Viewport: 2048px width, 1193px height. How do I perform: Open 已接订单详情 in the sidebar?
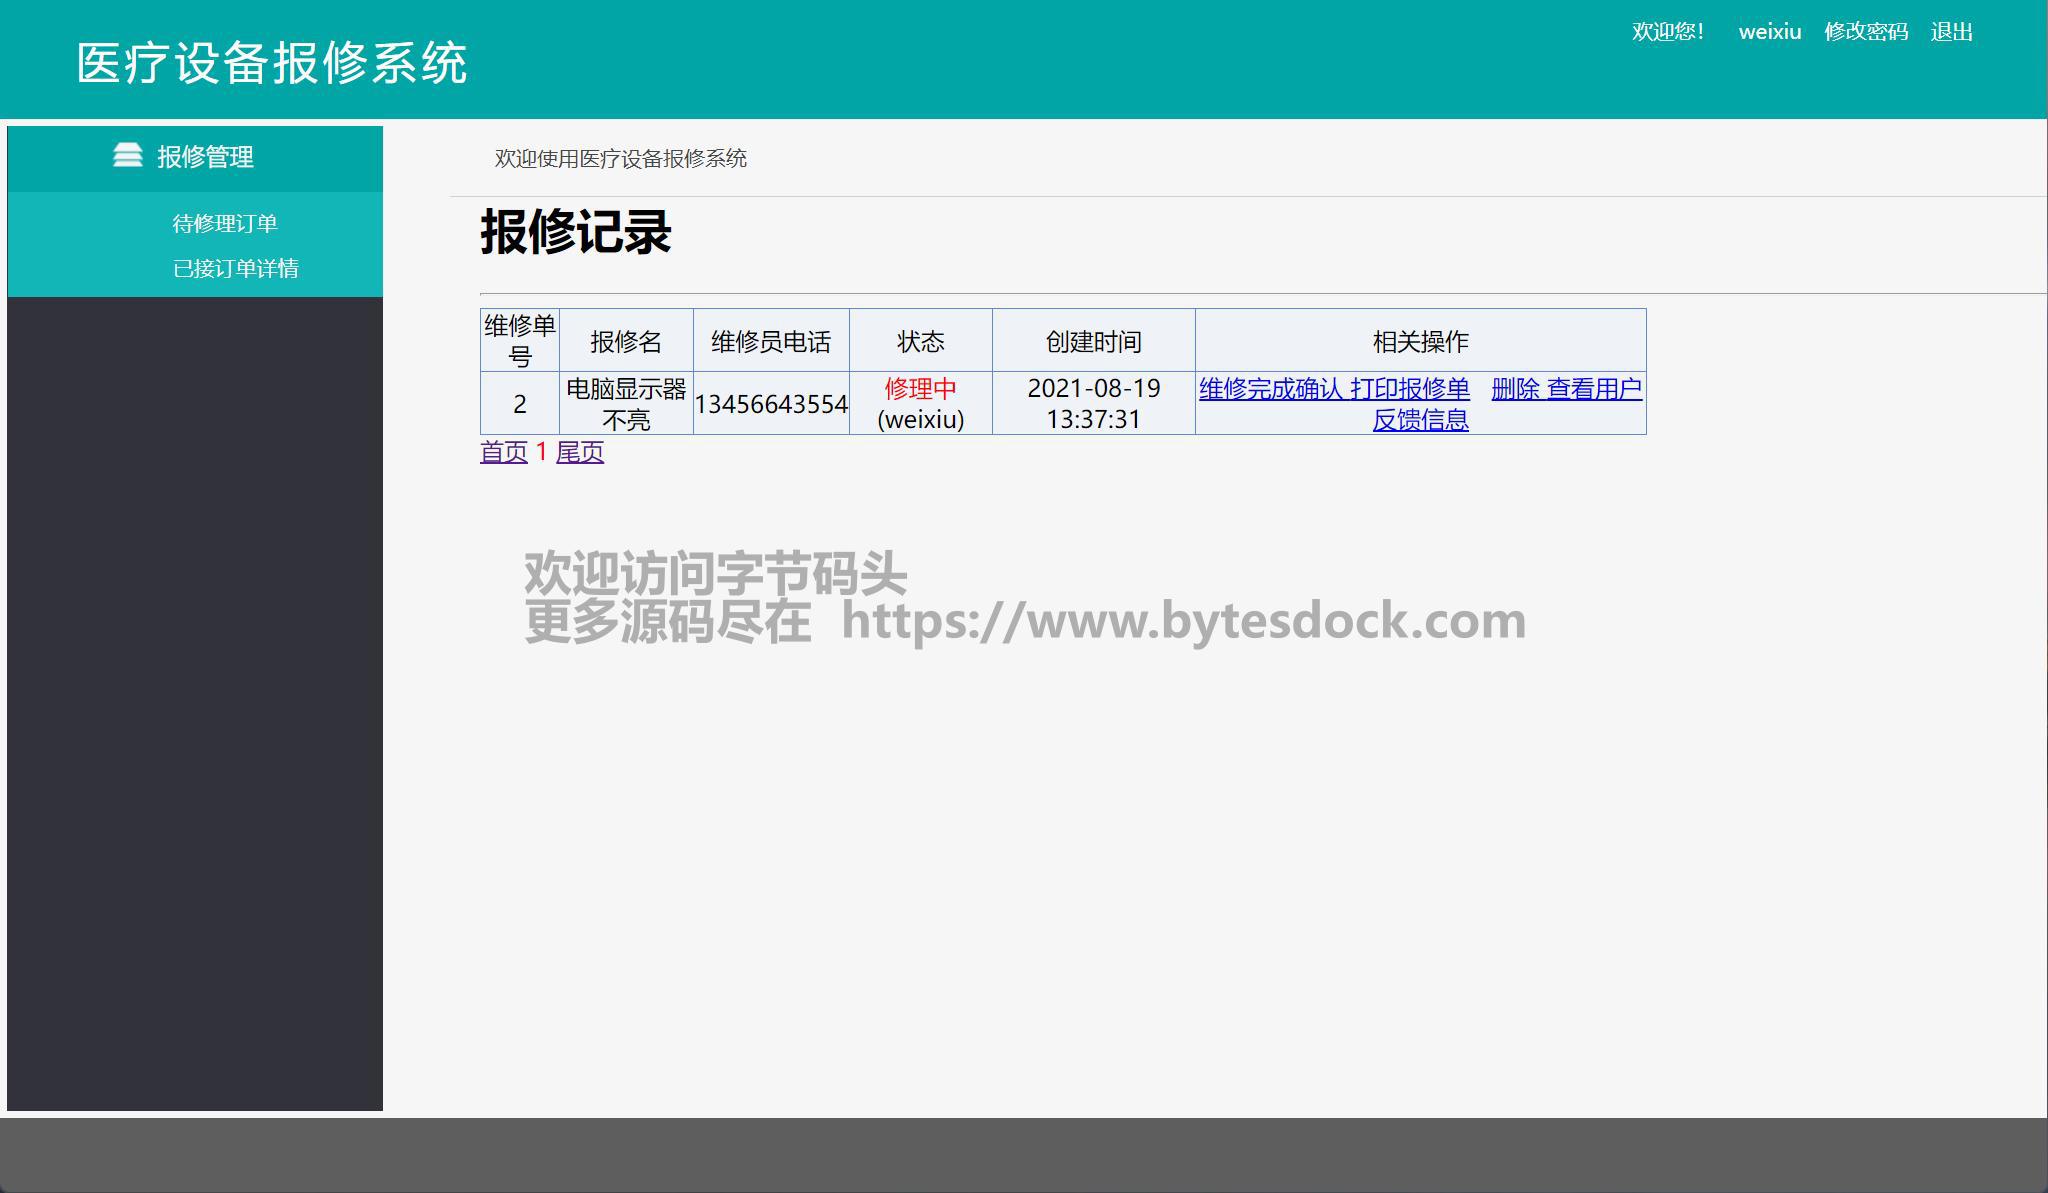[235, 268]
